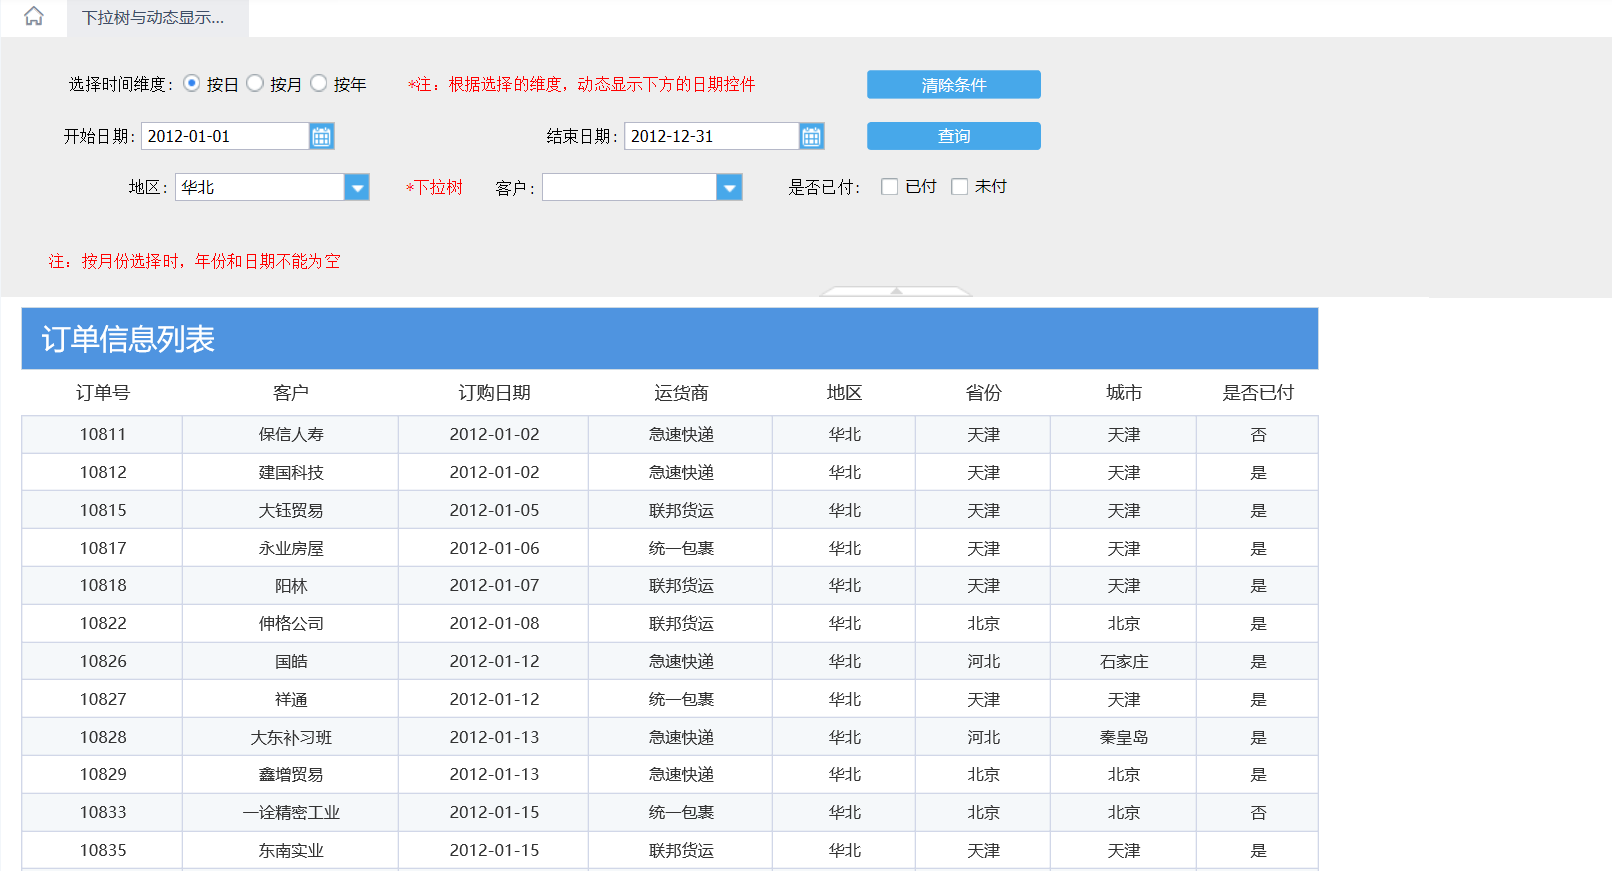This screenshot has height=871, width=1612.
Task: Click the 查询 button
Action: [x=954, y=136]
